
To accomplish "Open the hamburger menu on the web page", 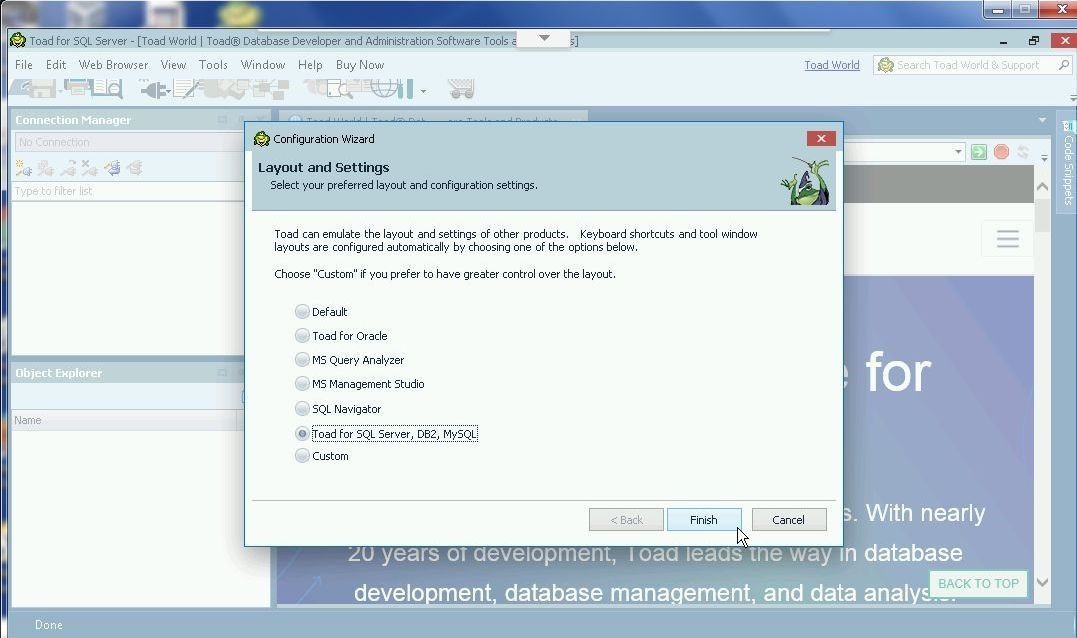I will 1008,239.
